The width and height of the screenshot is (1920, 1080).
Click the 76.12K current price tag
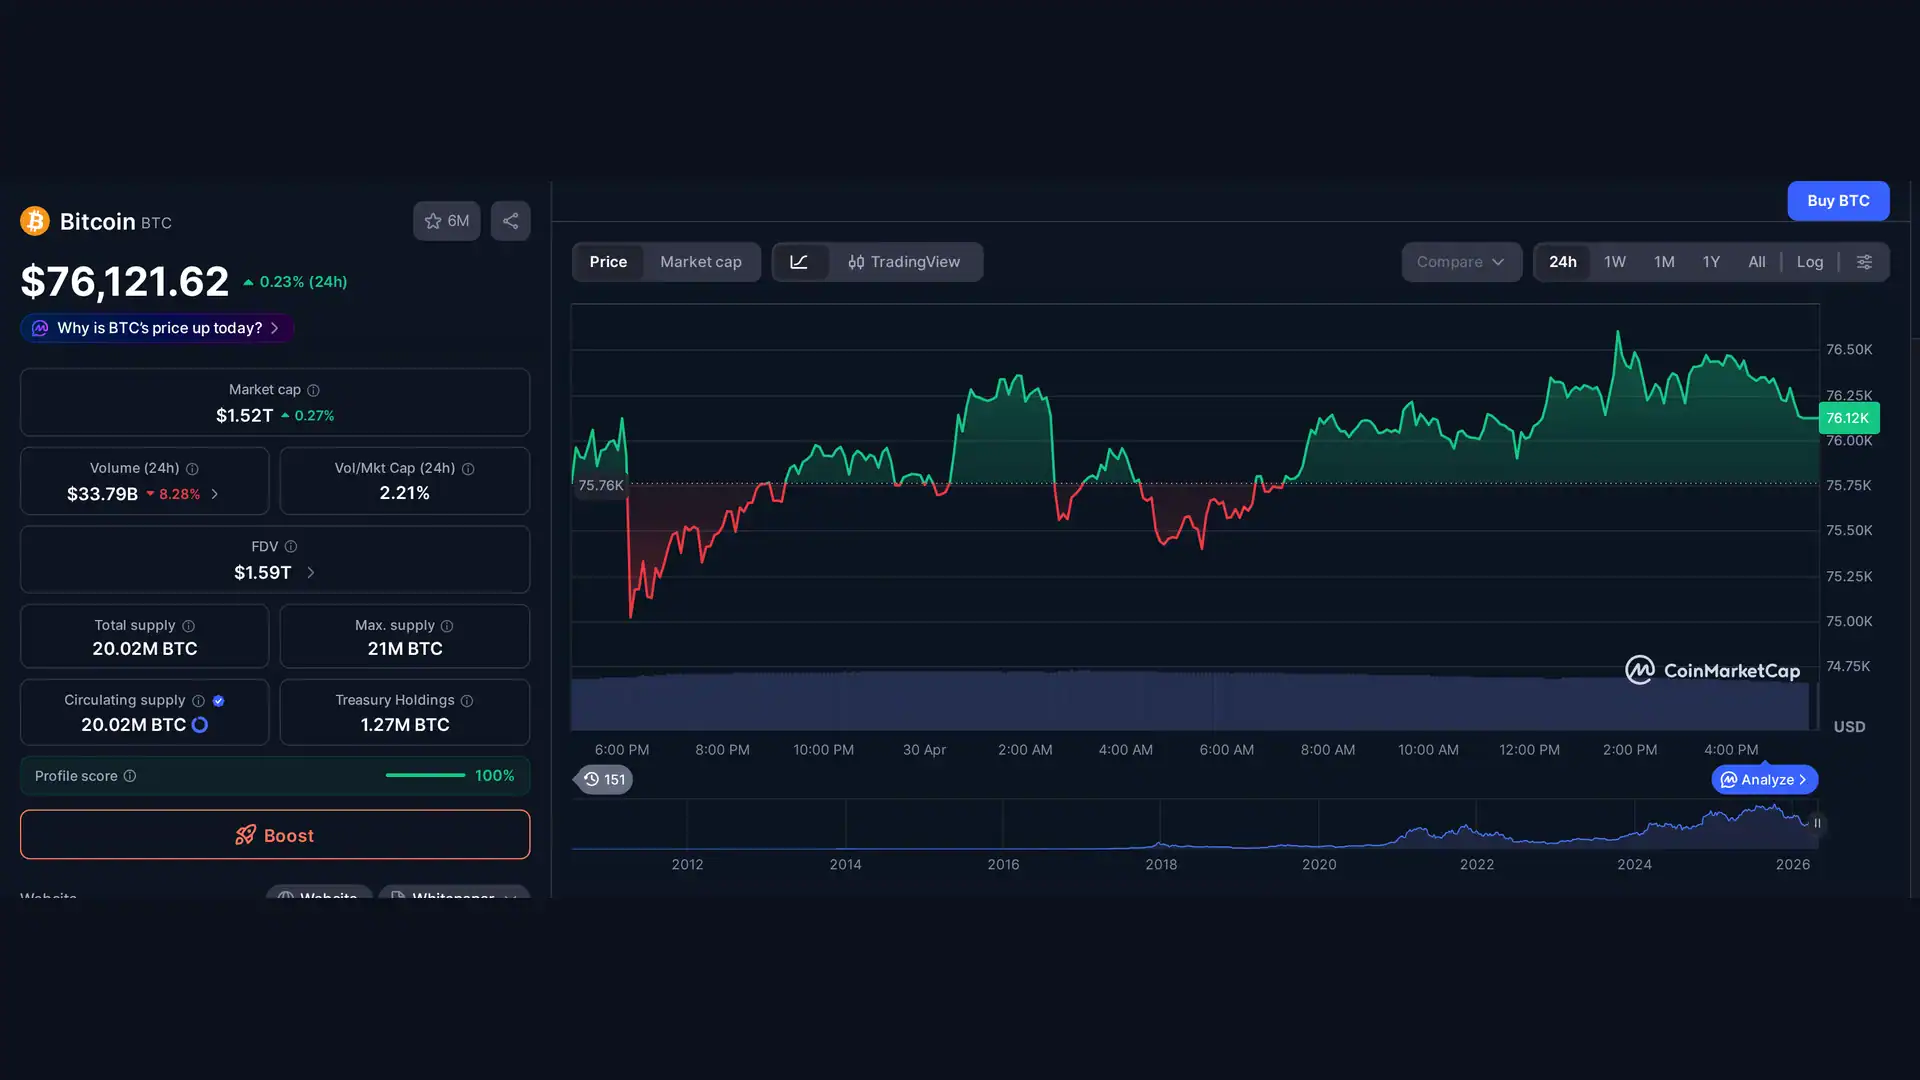[x=1848, y=418]
